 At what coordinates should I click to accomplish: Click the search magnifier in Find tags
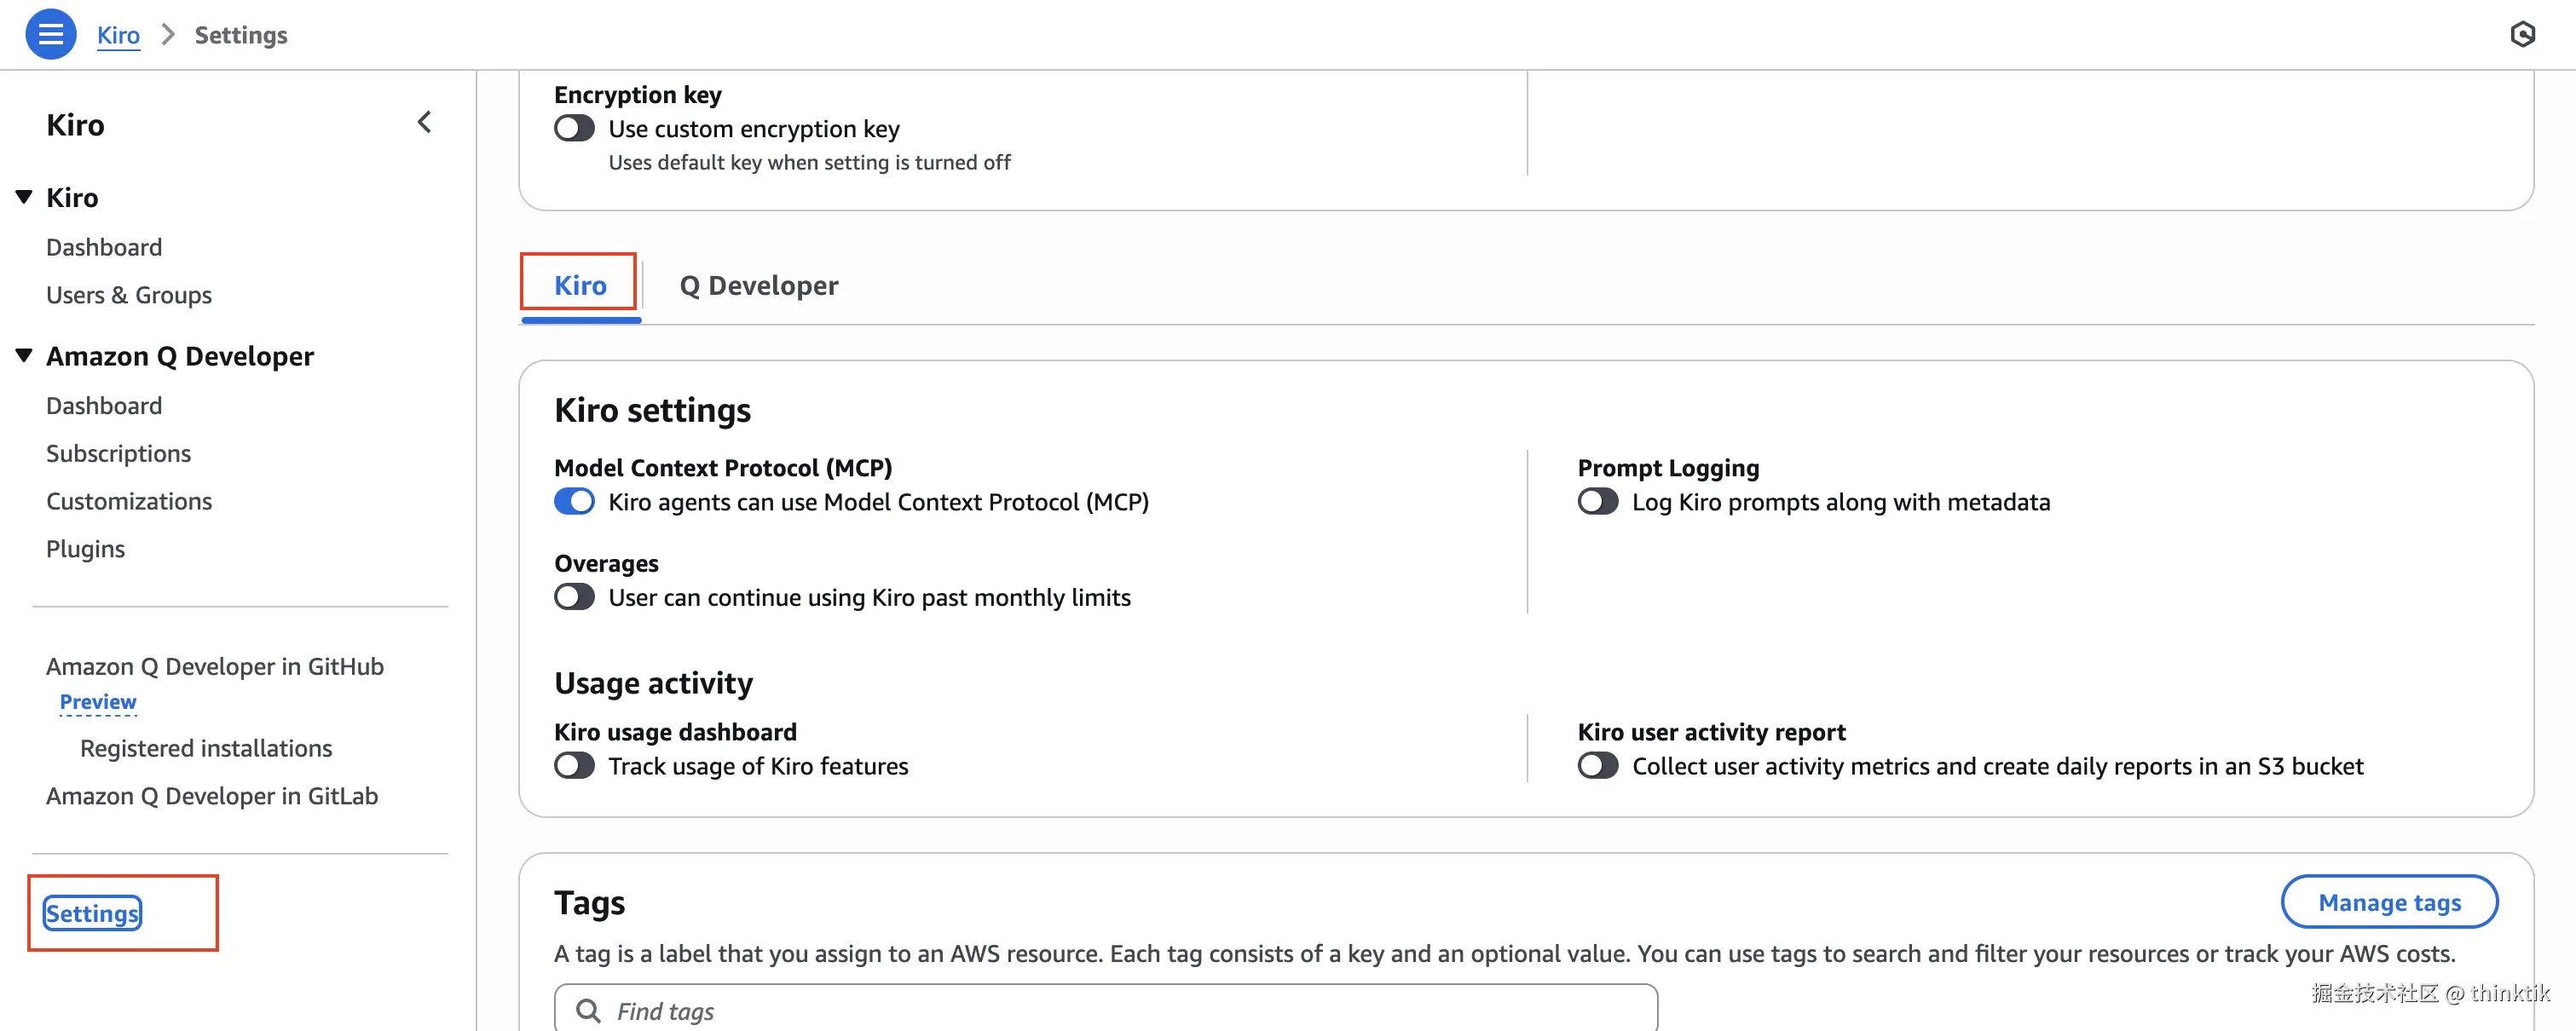[589, 1010]
